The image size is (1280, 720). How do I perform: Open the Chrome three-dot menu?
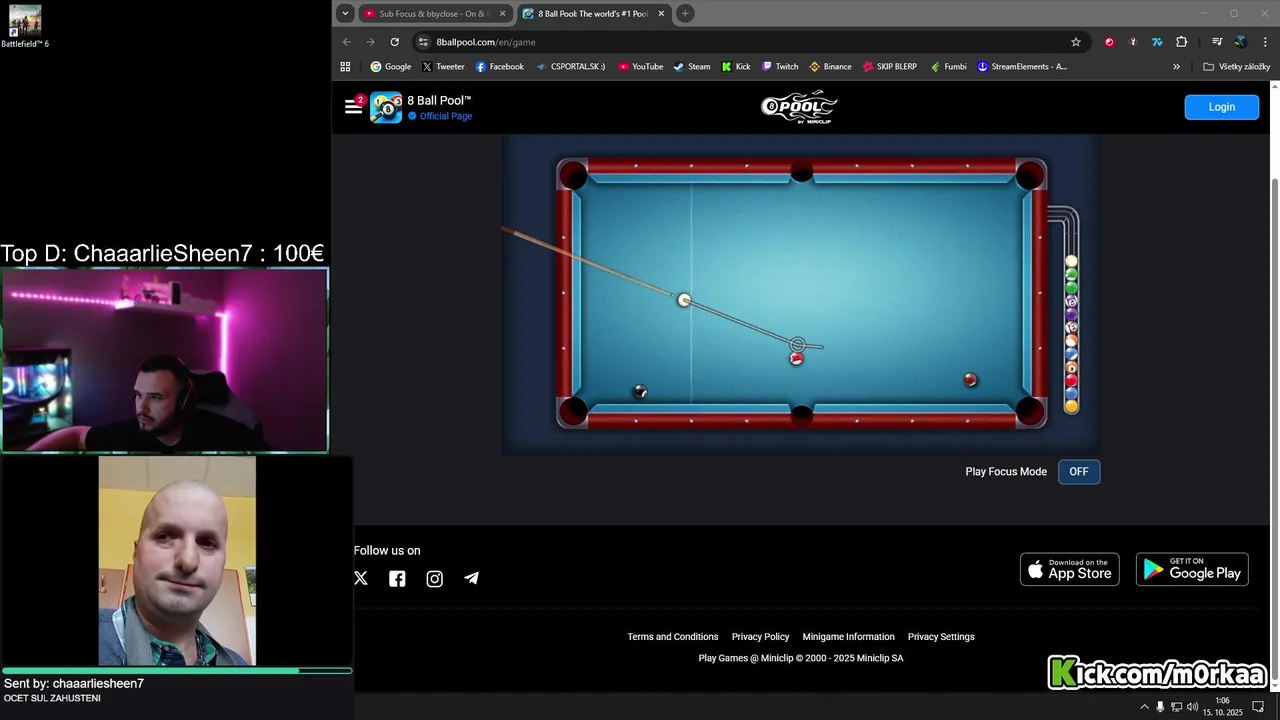point(1265,42)
